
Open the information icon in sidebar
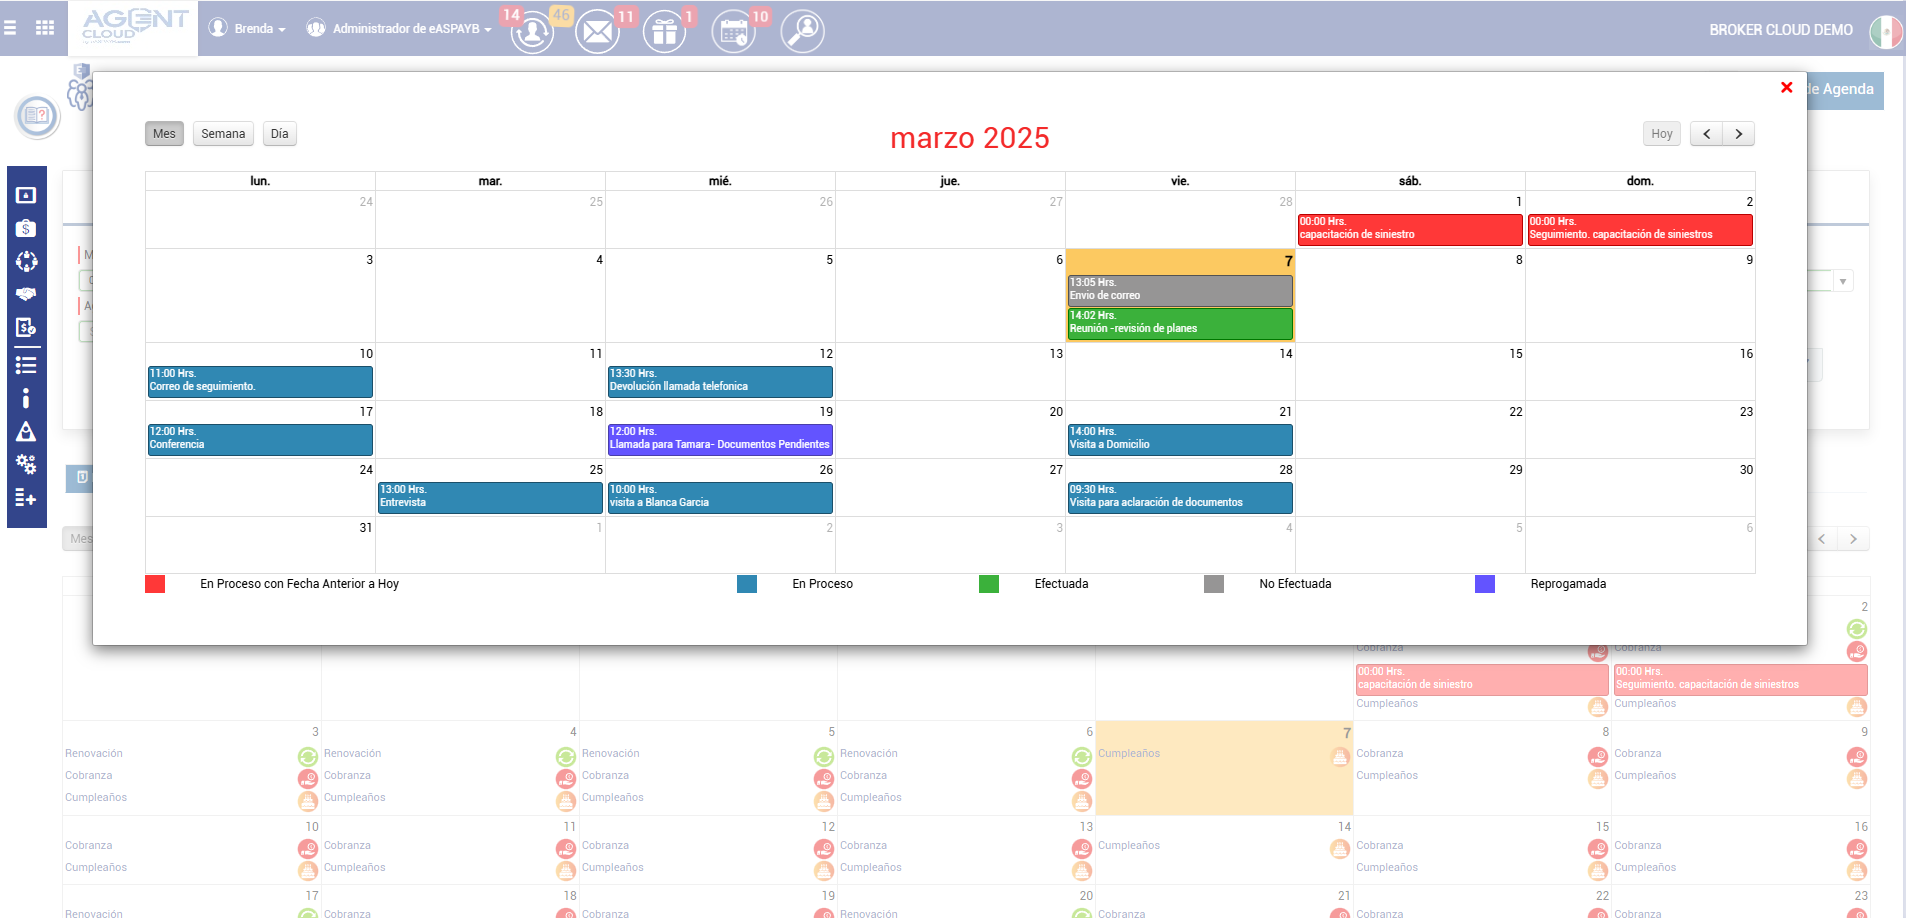26,398
